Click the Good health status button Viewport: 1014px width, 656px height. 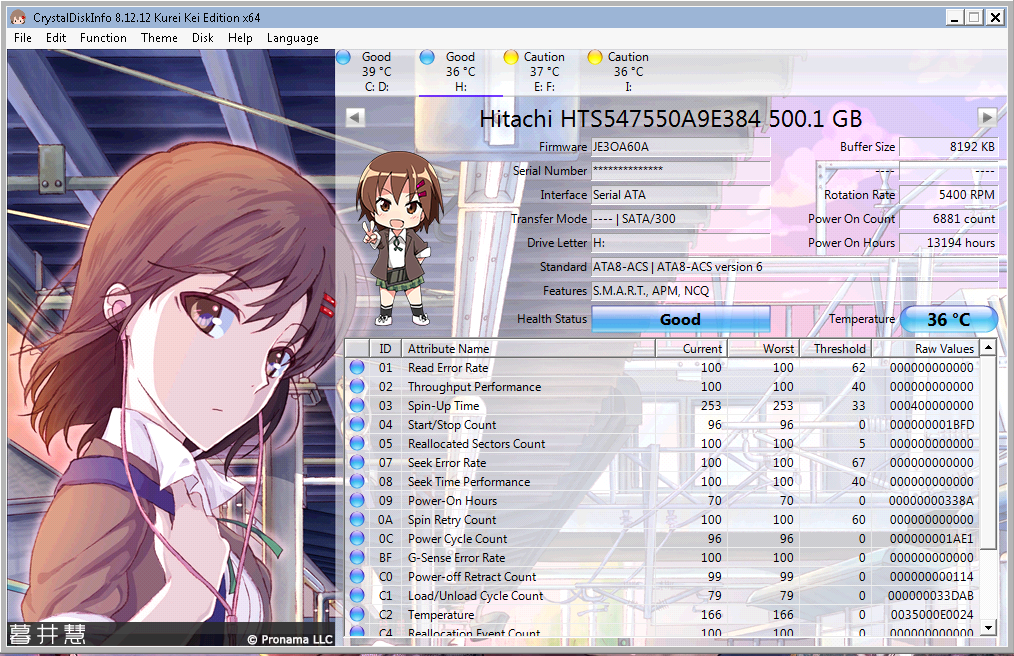tap(680, 320)
